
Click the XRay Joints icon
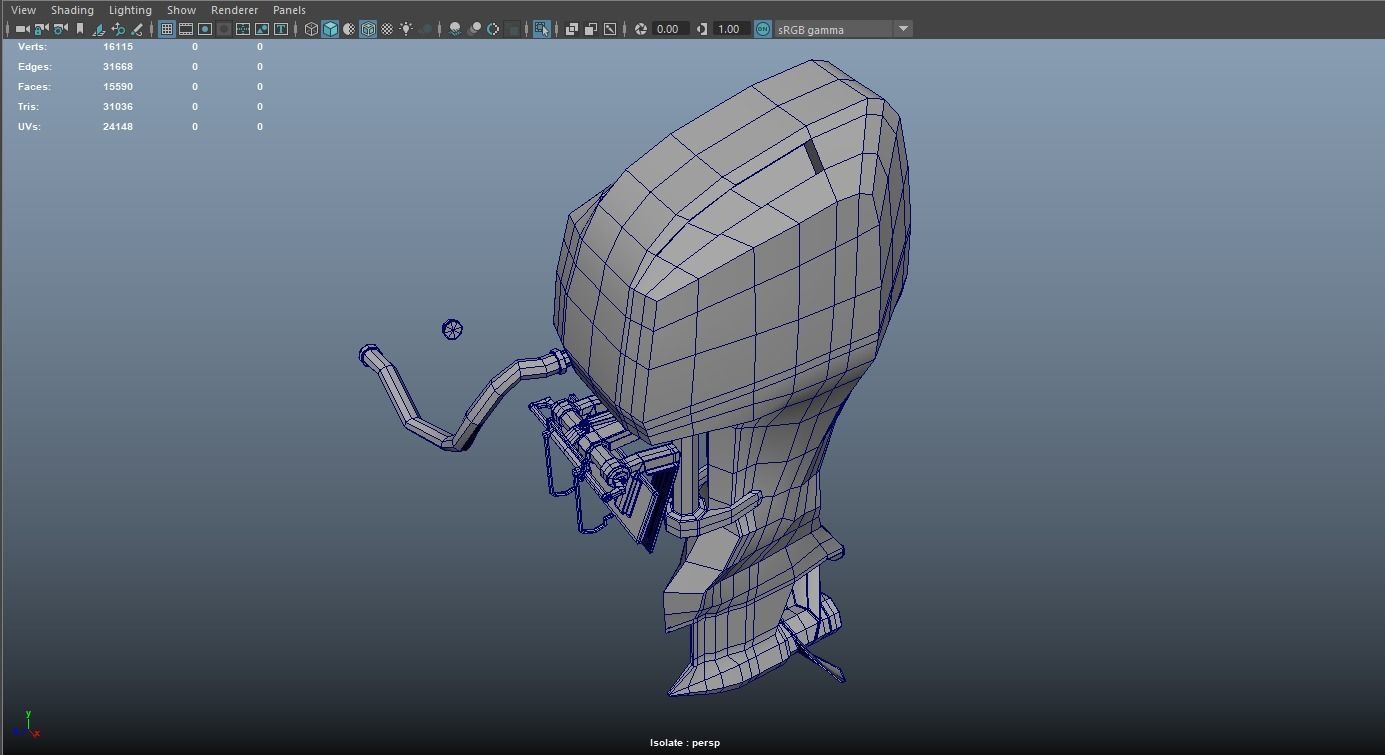pos(610,29)
